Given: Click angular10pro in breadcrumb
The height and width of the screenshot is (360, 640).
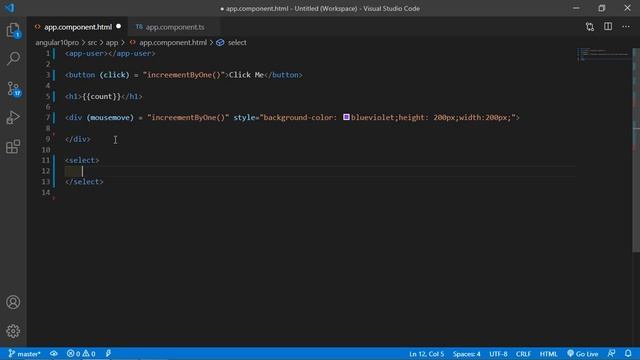Looking at the screenshot, I should [x=57, y=42].
